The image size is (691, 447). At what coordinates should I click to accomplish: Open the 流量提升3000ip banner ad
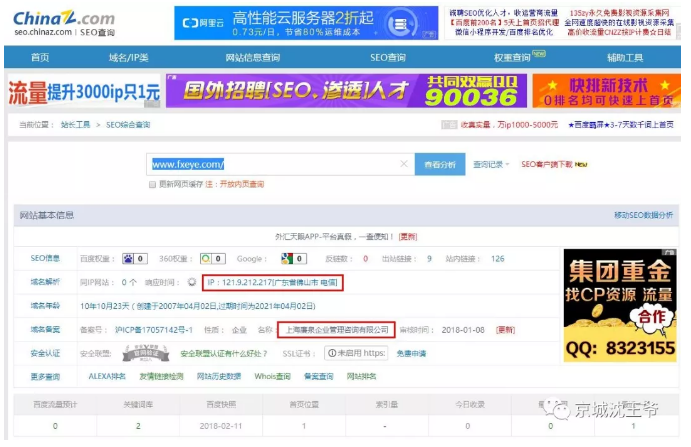point(84,92)
